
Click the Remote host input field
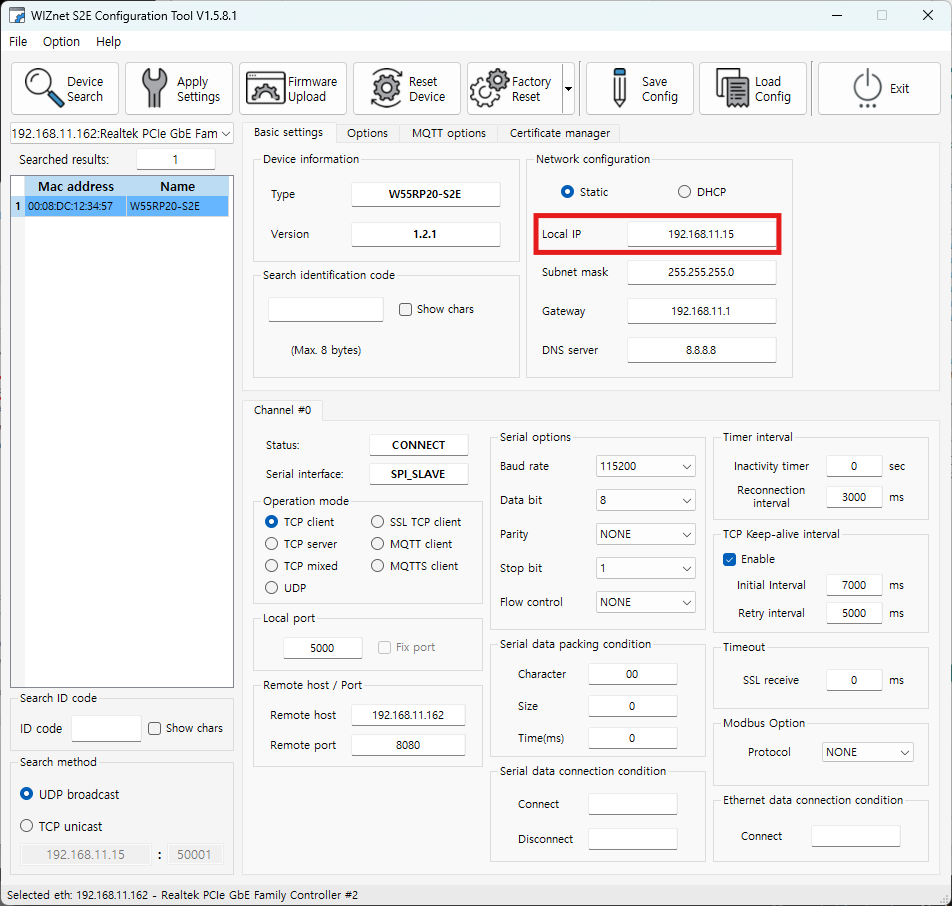click(x=408, y=715)
